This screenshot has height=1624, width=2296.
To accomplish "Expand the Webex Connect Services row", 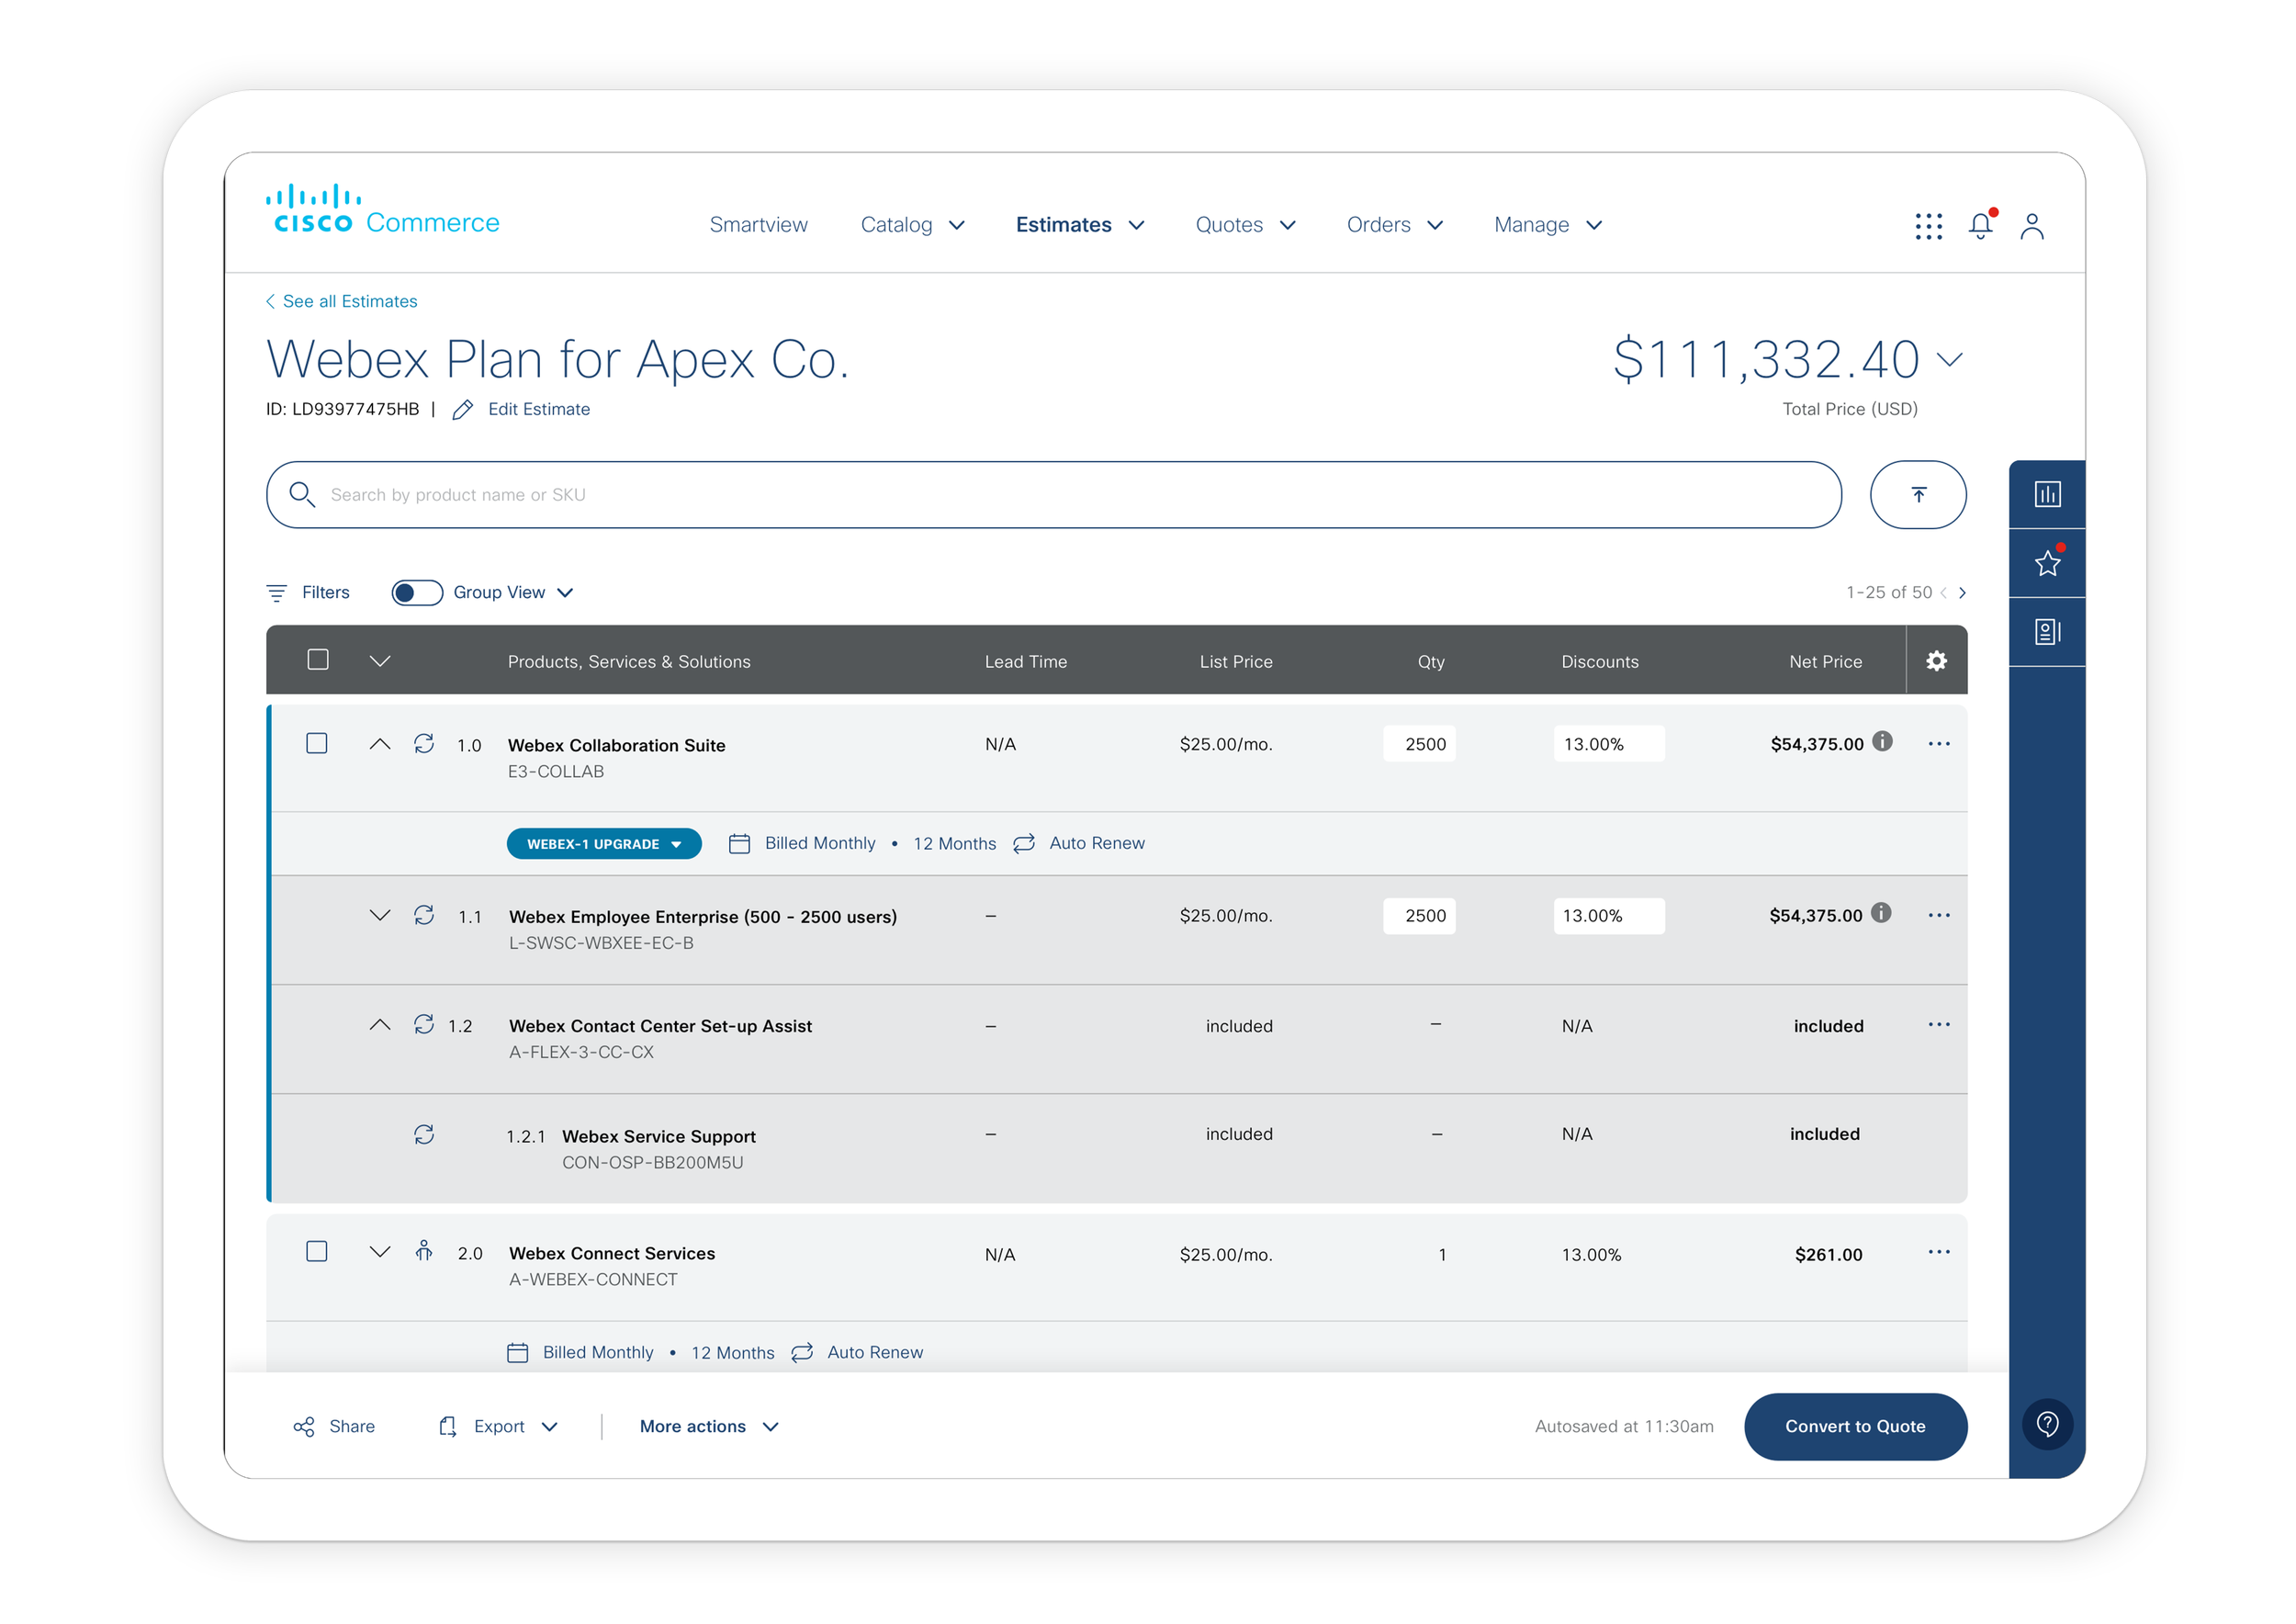I will pyautogui.click(x=380, y=1252).
